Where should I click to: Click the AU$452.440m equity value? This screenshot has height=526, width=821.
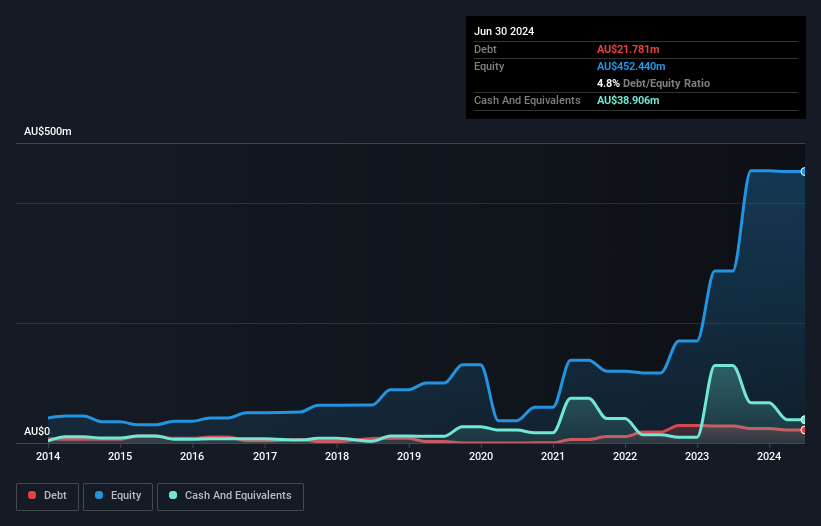click(631, 66)
